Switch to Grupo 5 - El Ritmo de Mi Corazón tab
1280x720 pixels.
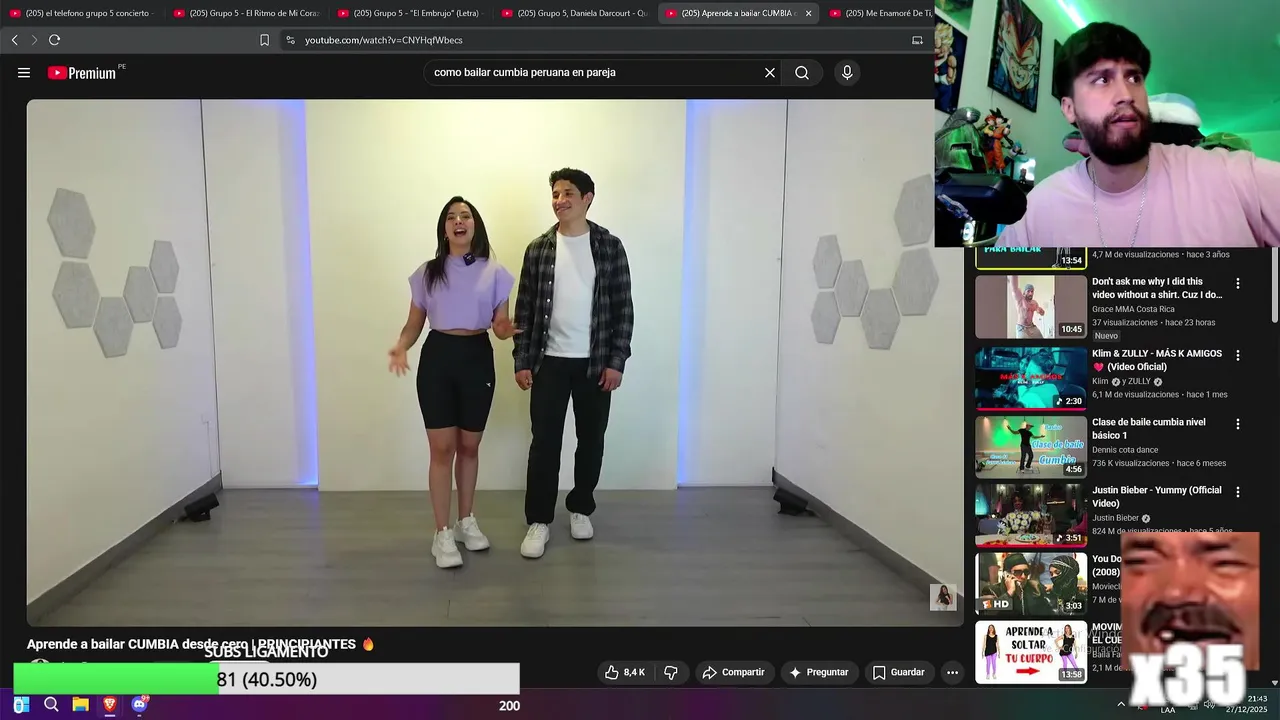245,13
